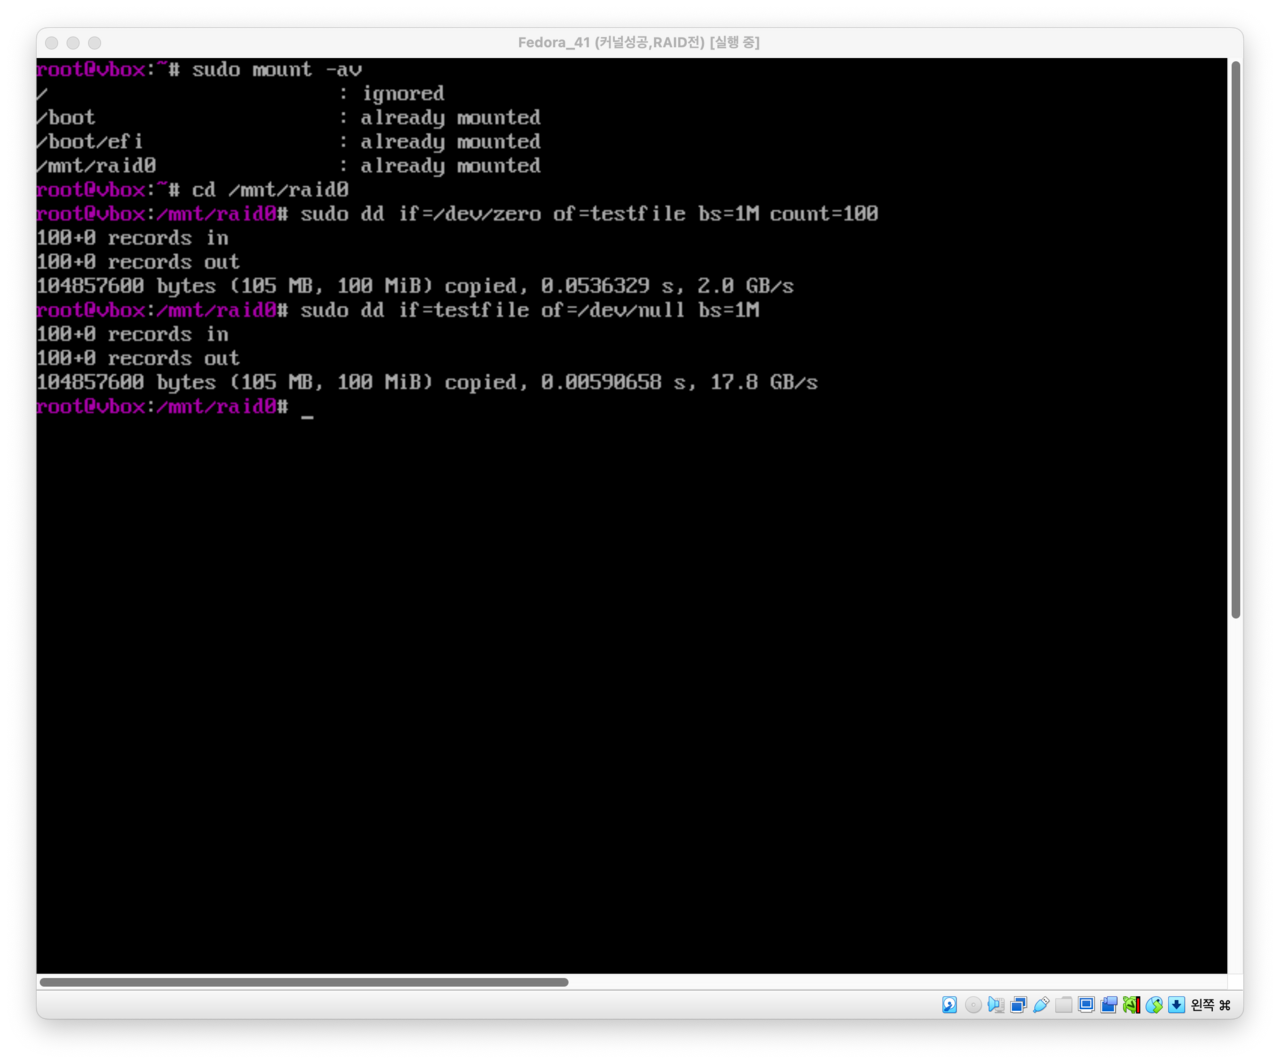
Task: Click the green CPU status chip icon
Action: tap(1131, 1005)
